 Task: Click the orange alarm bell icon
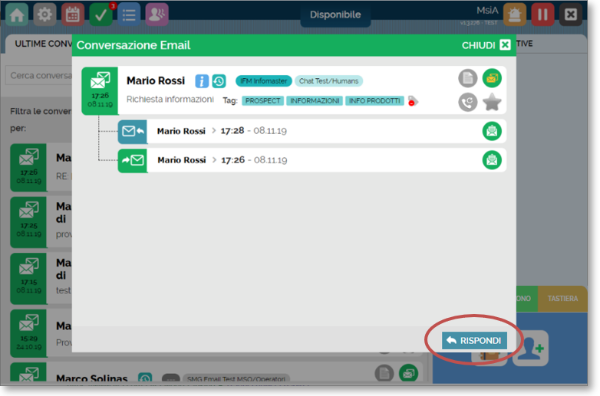(x=515, y=15)
